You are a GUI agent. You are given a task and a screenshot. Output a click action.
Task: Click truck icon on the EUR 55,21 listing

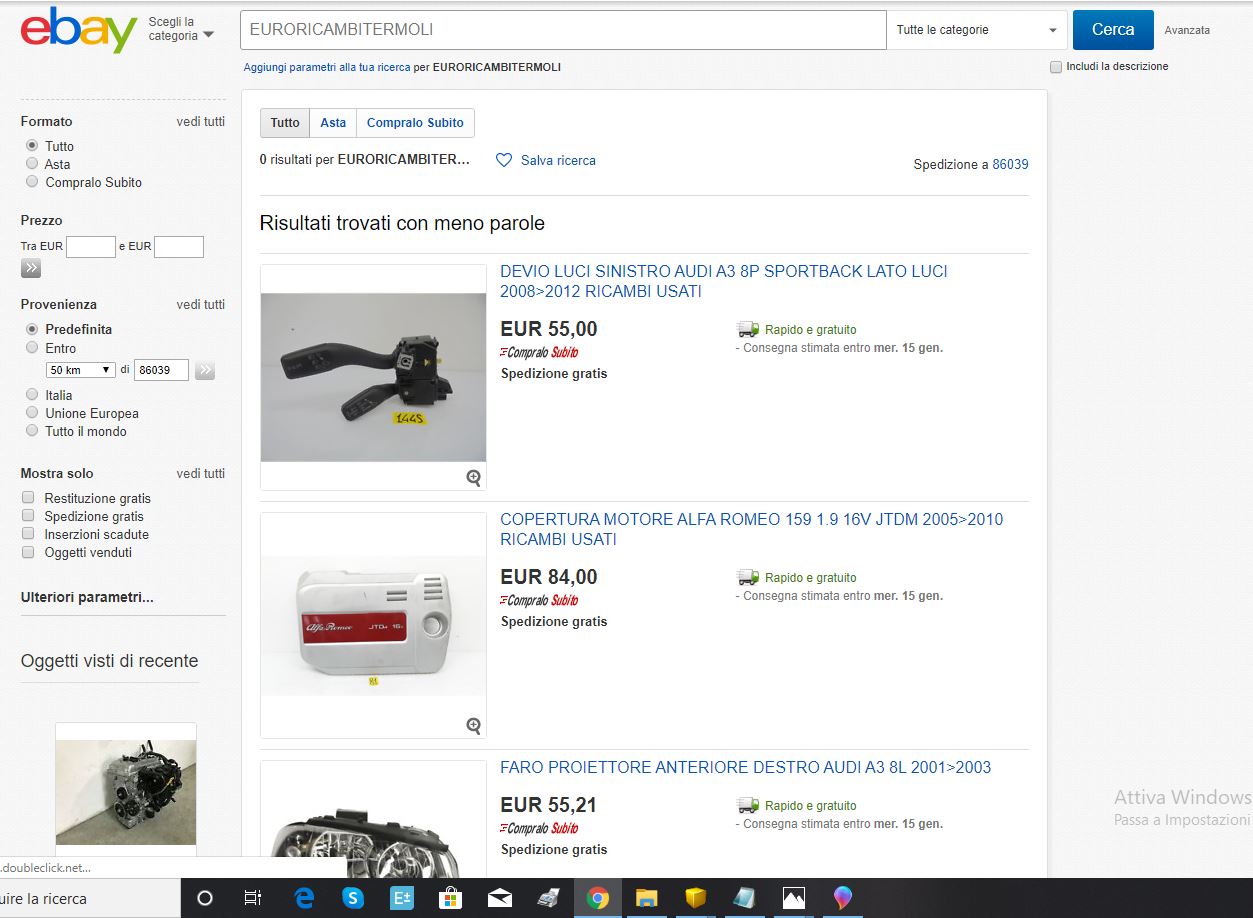pyautogui.click(x=747, y=805)
